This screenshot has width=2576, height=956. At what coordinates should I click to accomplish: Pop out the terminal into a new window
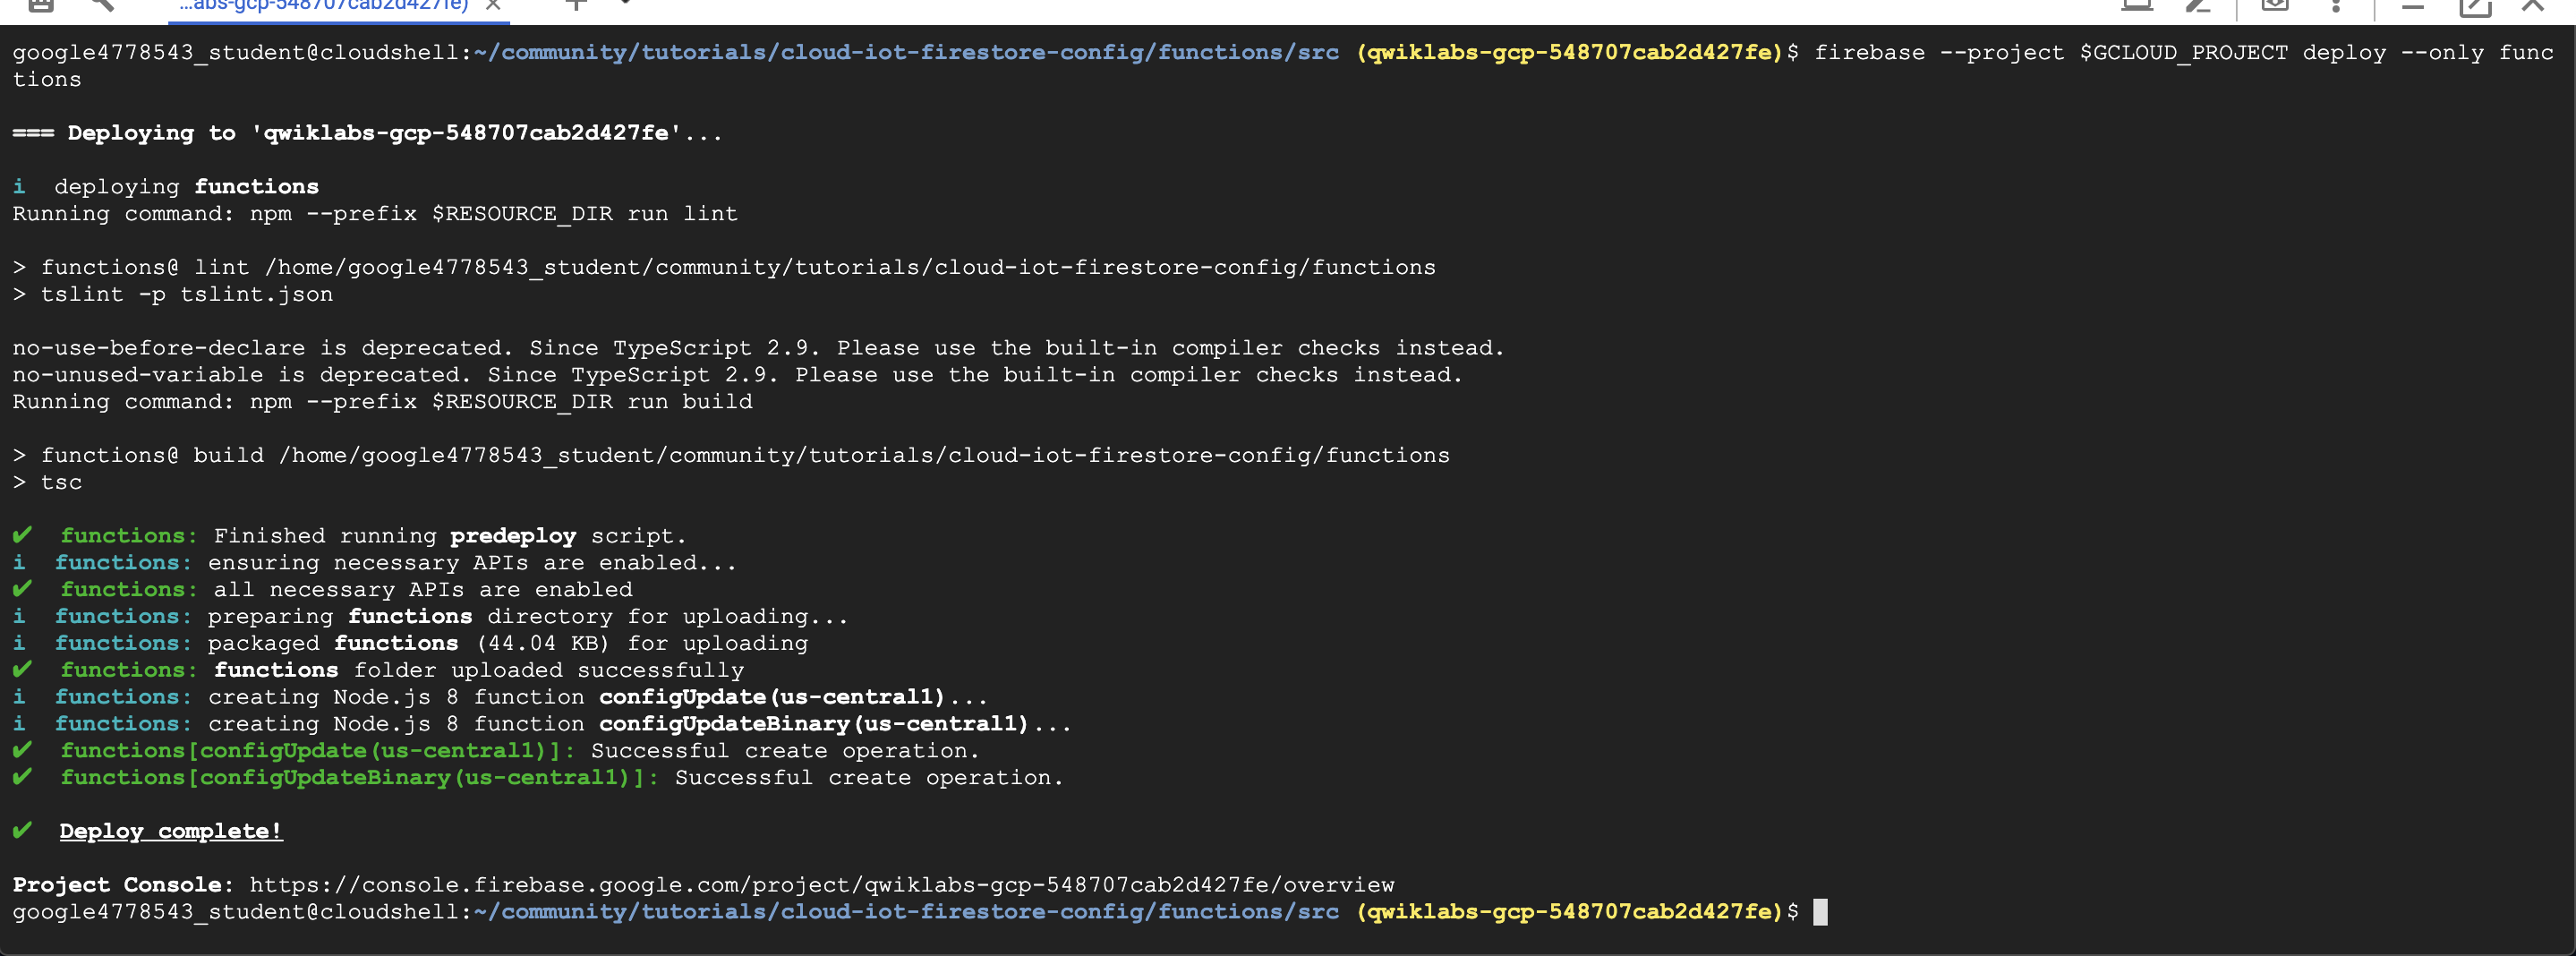[2476, 8]
